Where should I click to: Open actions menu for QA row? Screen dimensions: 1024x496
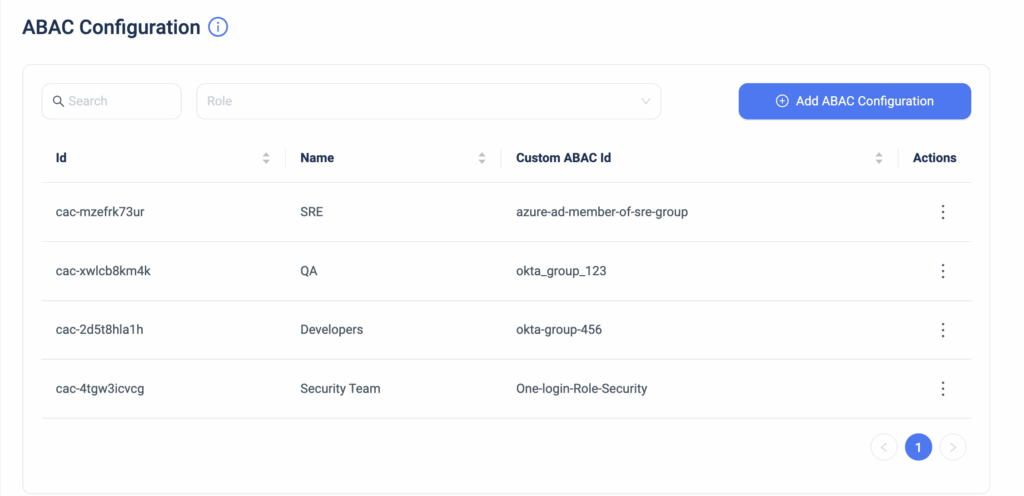tap(942, 271)
